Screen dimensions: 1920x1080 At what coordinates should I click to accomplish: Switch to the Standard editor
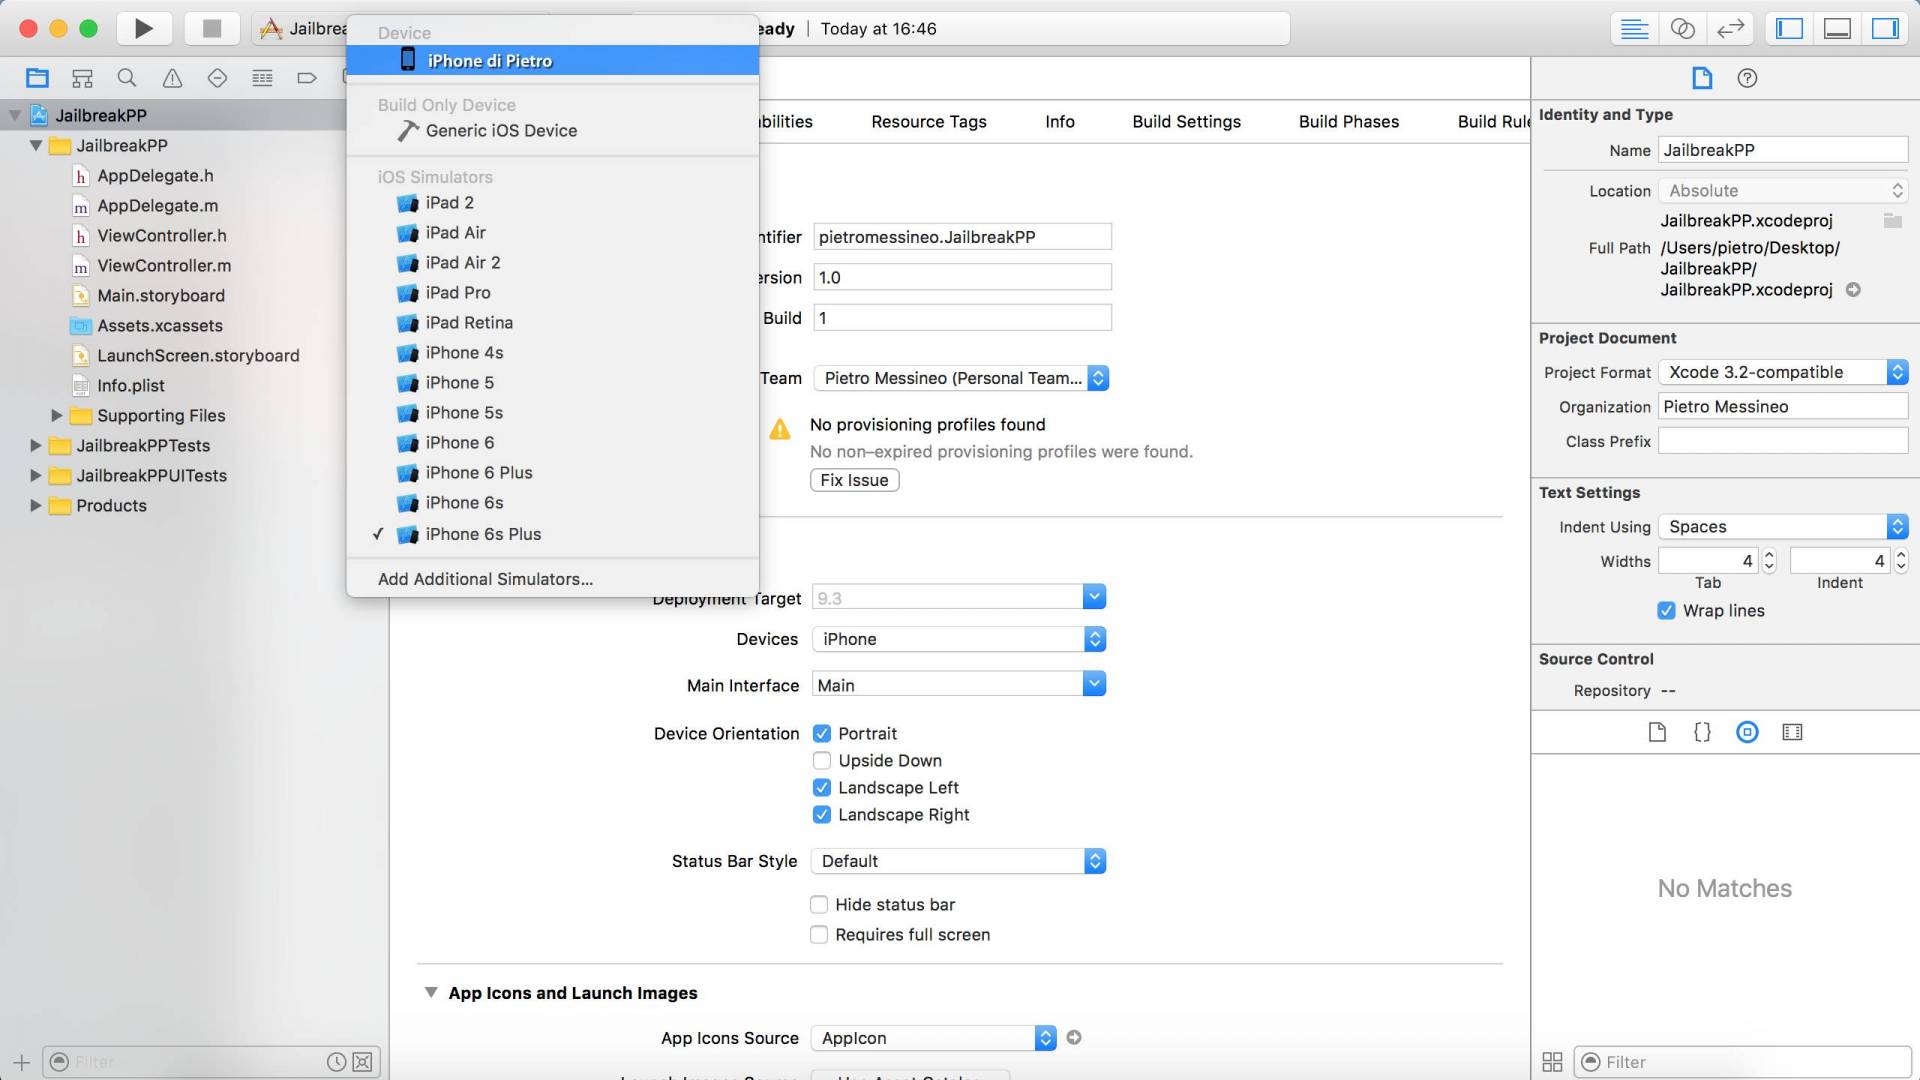(1634, 29)
